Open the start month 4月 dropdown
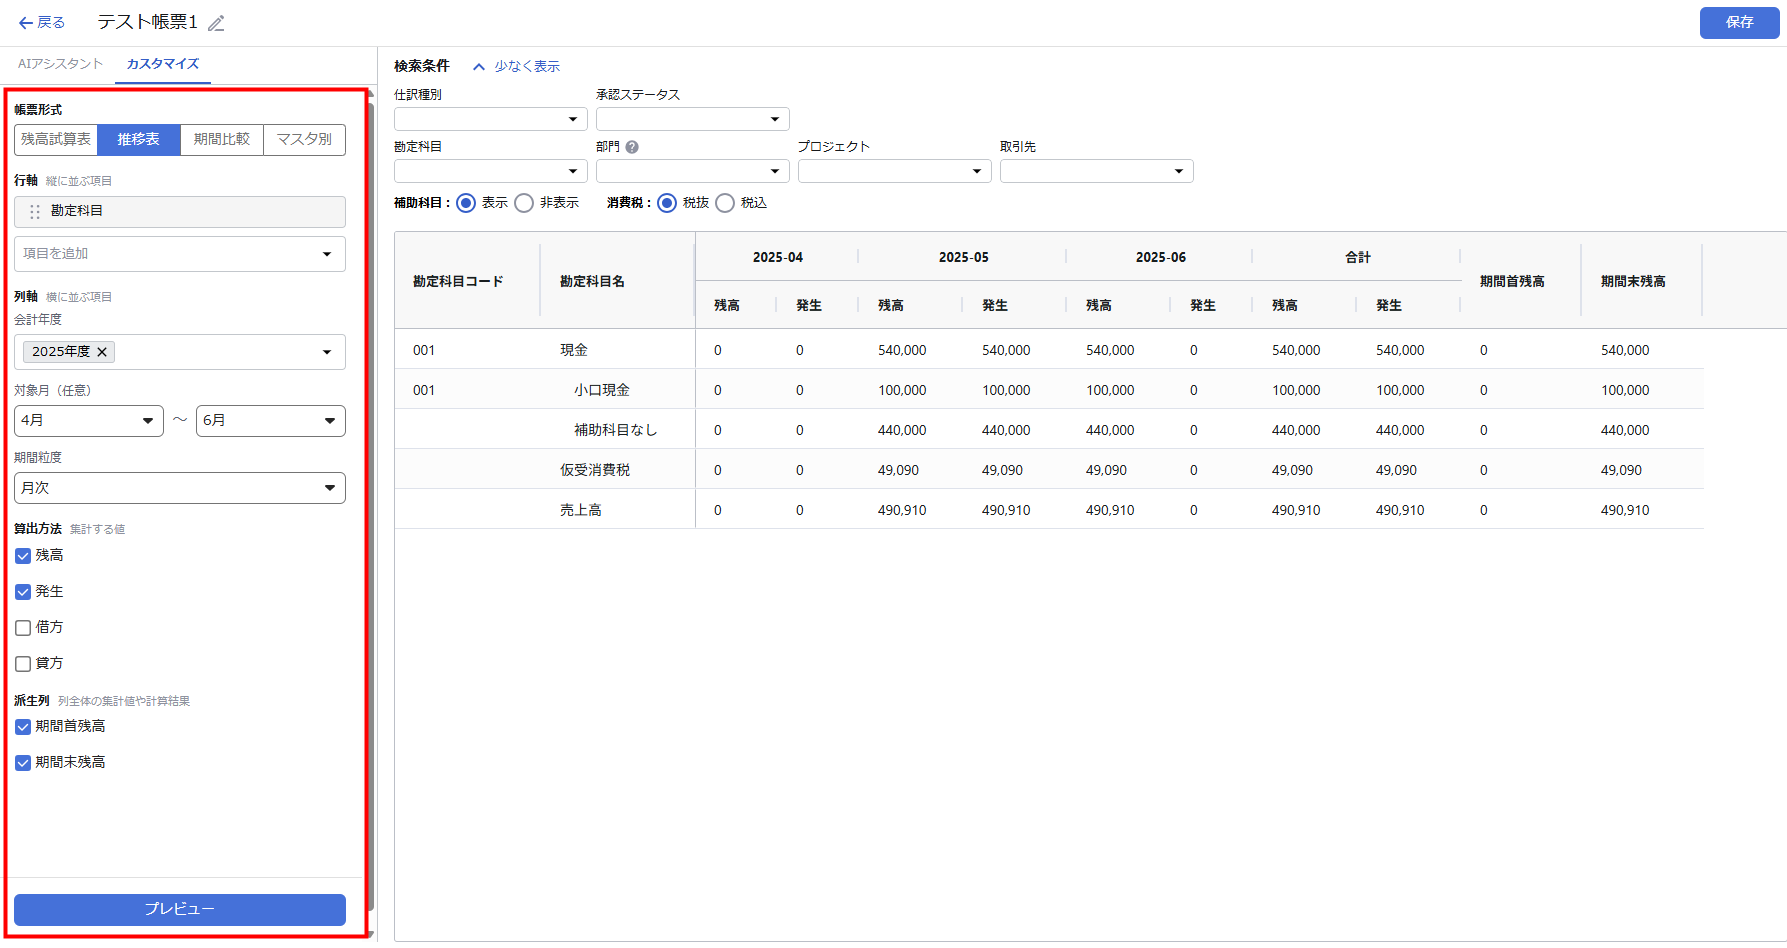1787x948 pixels. 88,421
